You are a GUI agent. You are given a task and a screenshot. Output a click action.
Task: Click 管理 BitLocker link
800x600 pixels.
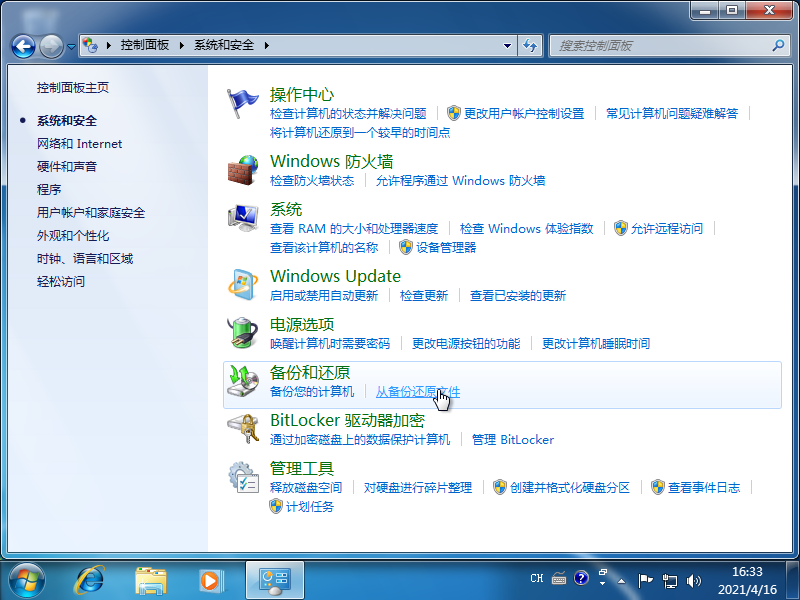coord(513,440)
